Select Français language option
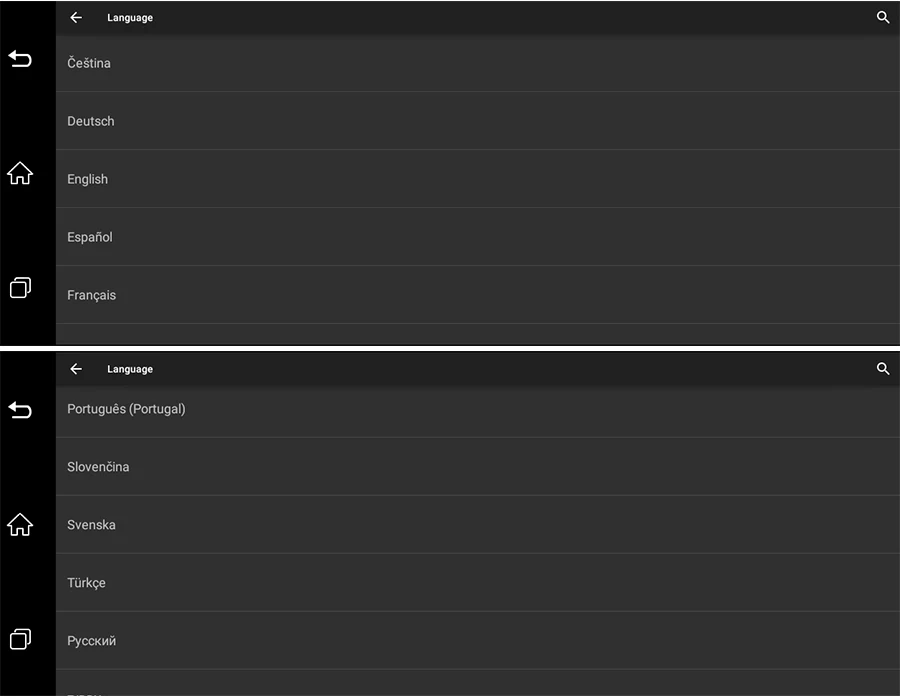The width and height of the screenshot is (900, 699). coord(478,295)
